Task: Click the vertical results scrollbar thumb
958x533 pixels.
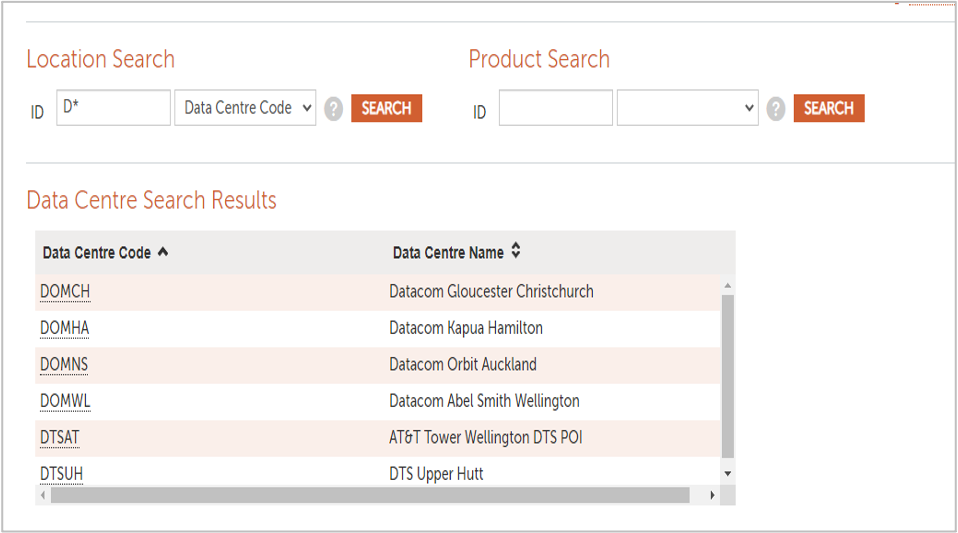Action: pyautogui.click(x=727, y=377)
